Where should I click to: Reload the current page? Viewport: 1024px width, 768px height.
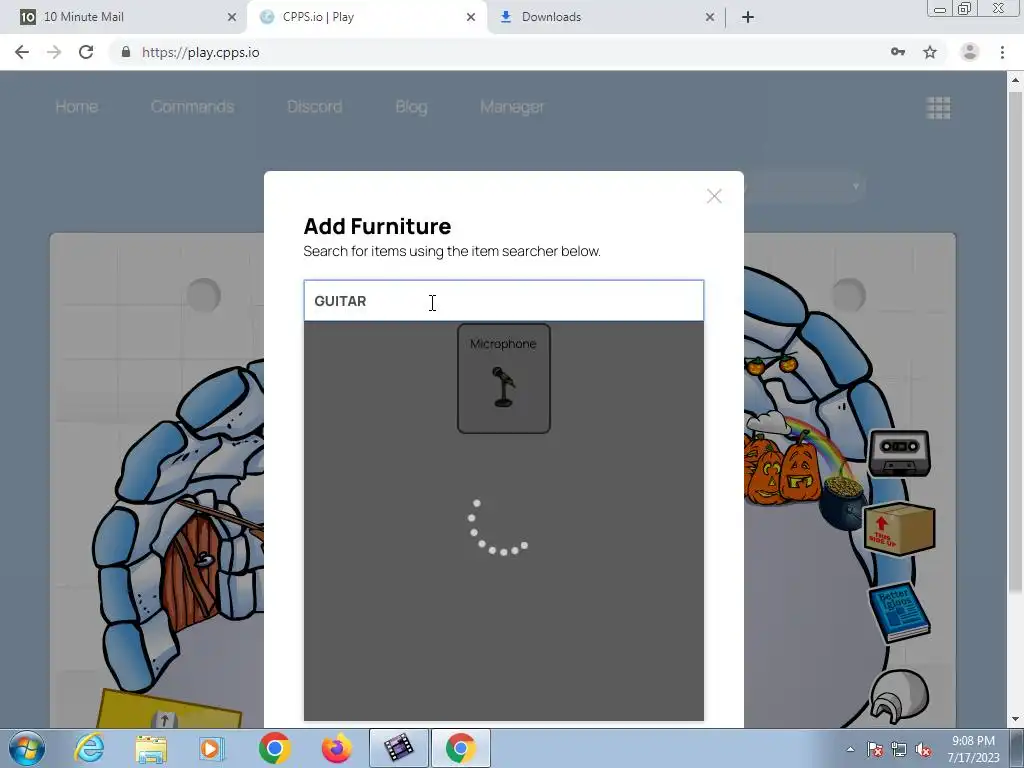click(x=86, y=52)
